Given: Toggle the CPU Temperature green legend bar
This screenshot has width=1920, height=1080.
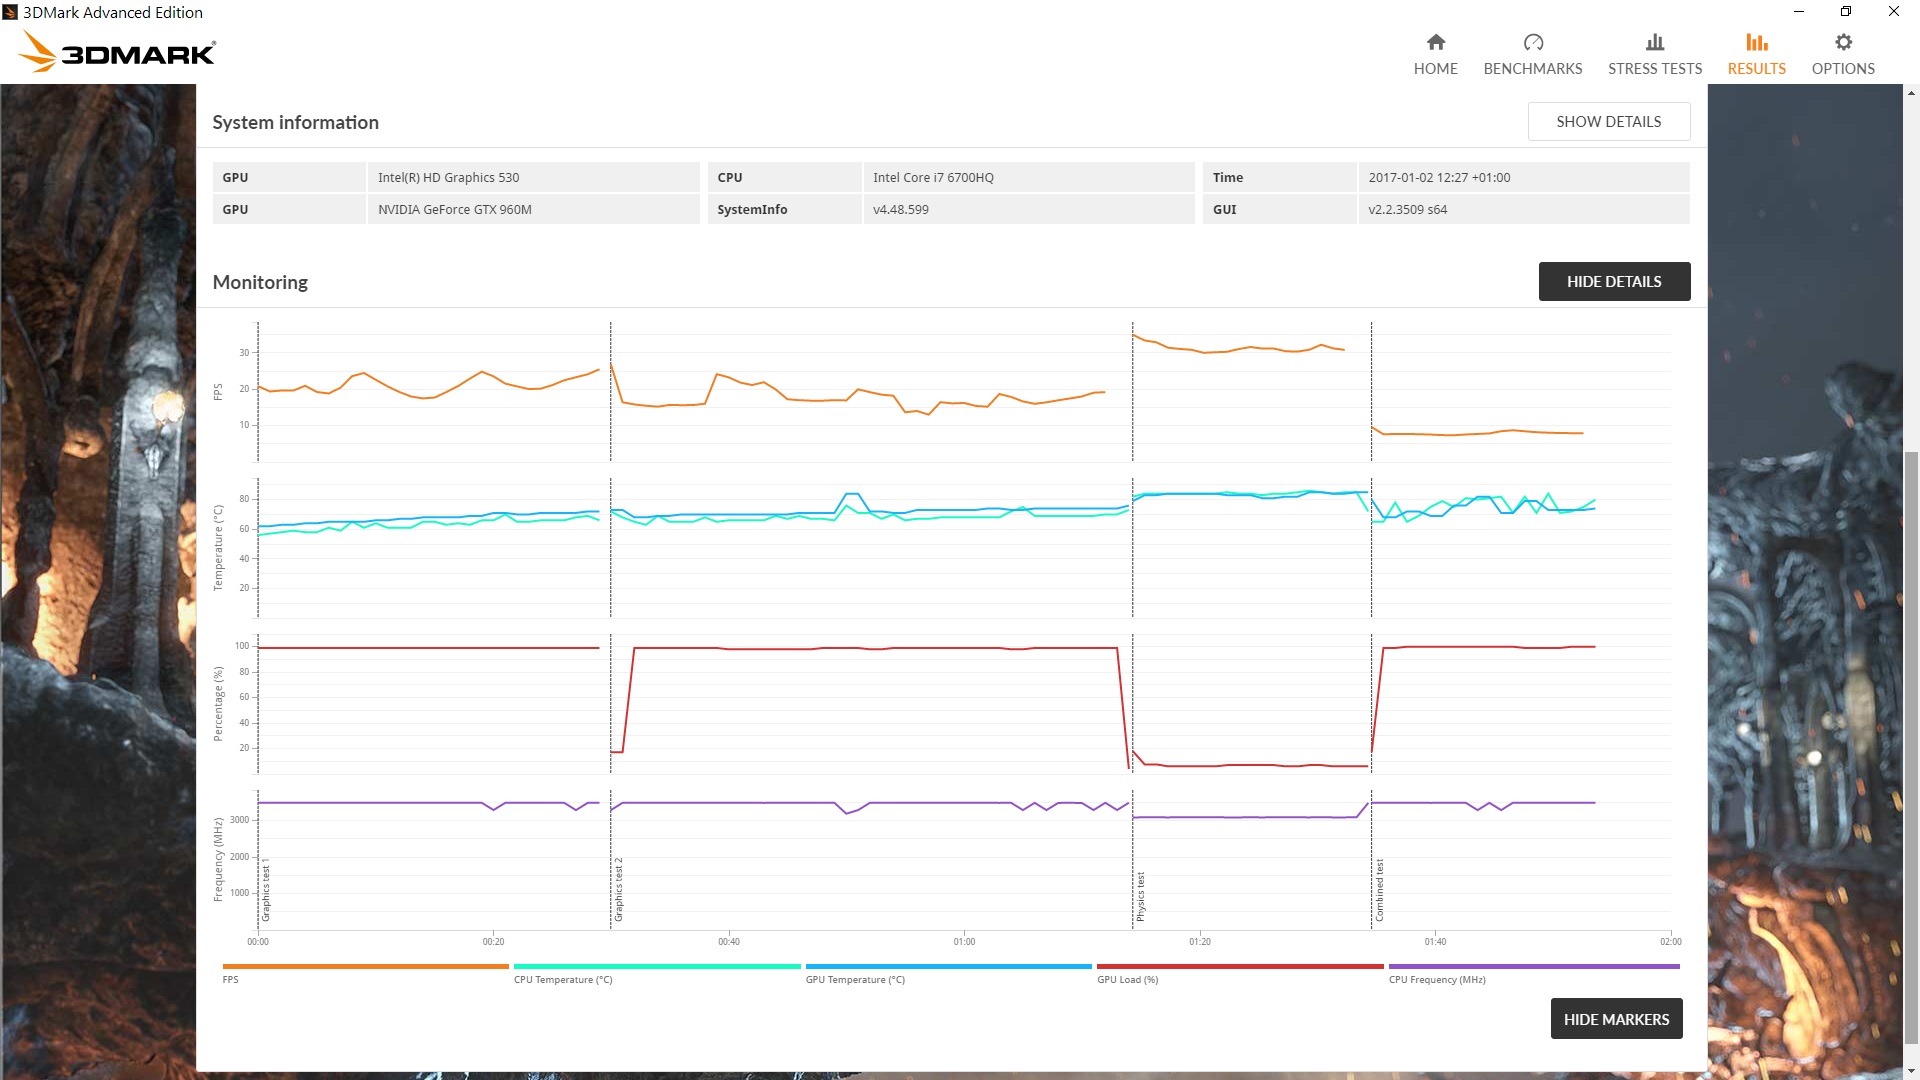Looking at the screenshot, I should [x=657, y=966].
